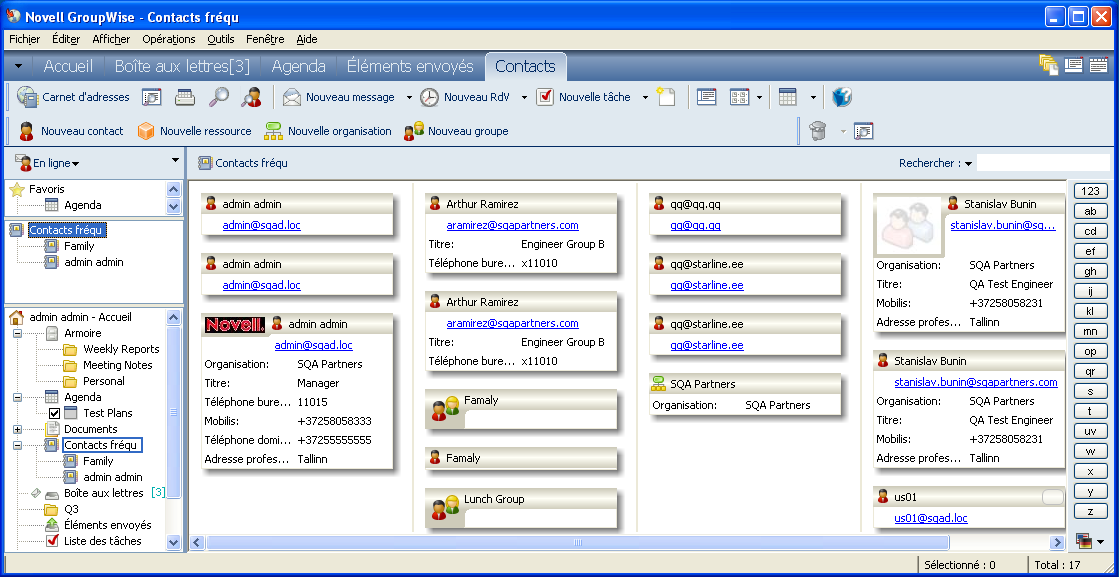Open Nouveau RdV dropdown arrow
Viewport: 1119px width, 577px height.
524,98
